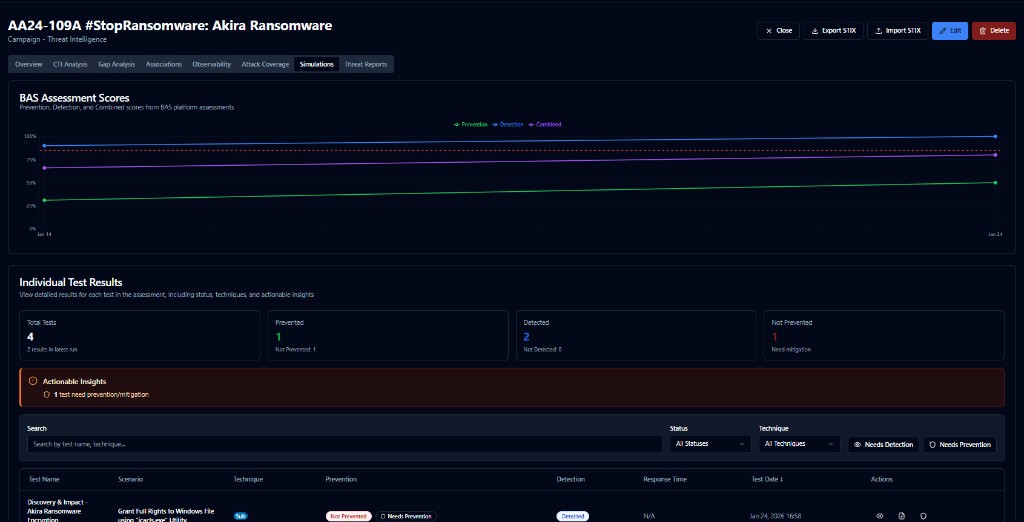Click the Combined line's Jan 24 data point

tap(995, 155)
